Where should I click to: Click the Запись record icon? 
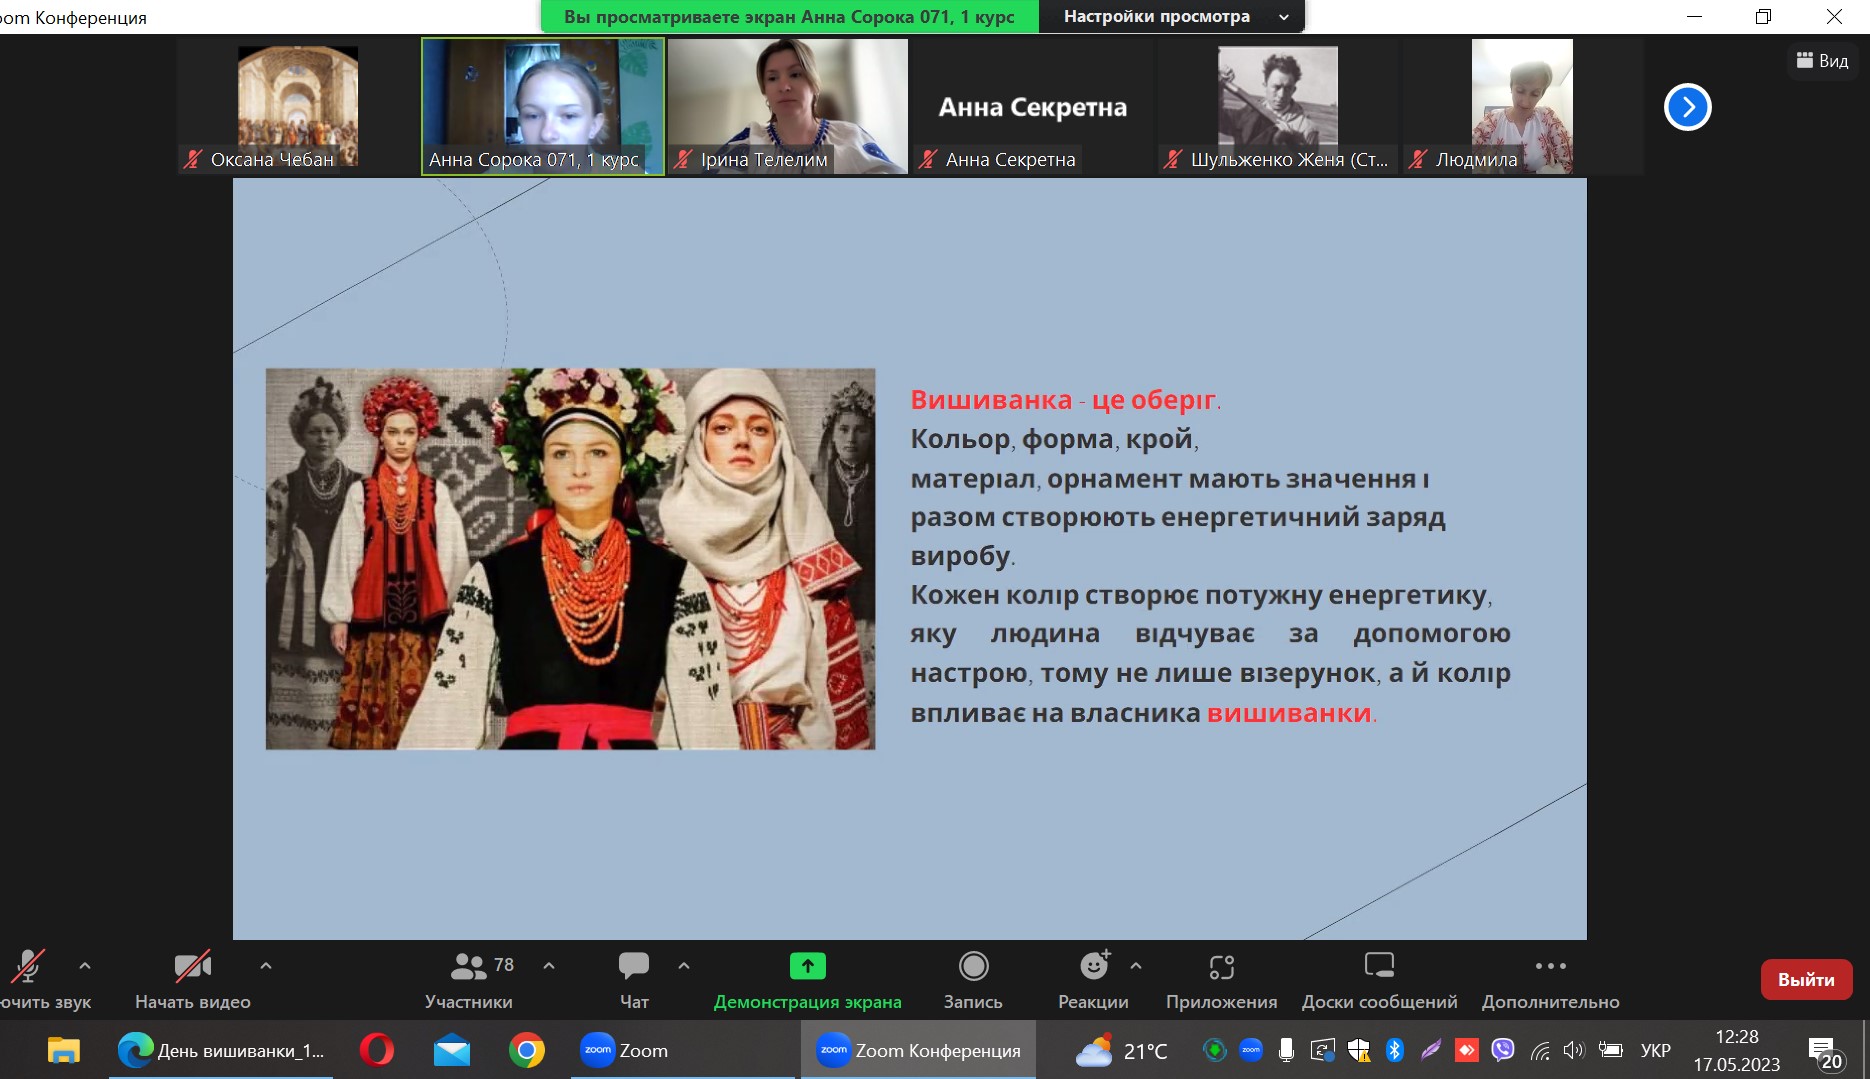(x=973, y=967)
